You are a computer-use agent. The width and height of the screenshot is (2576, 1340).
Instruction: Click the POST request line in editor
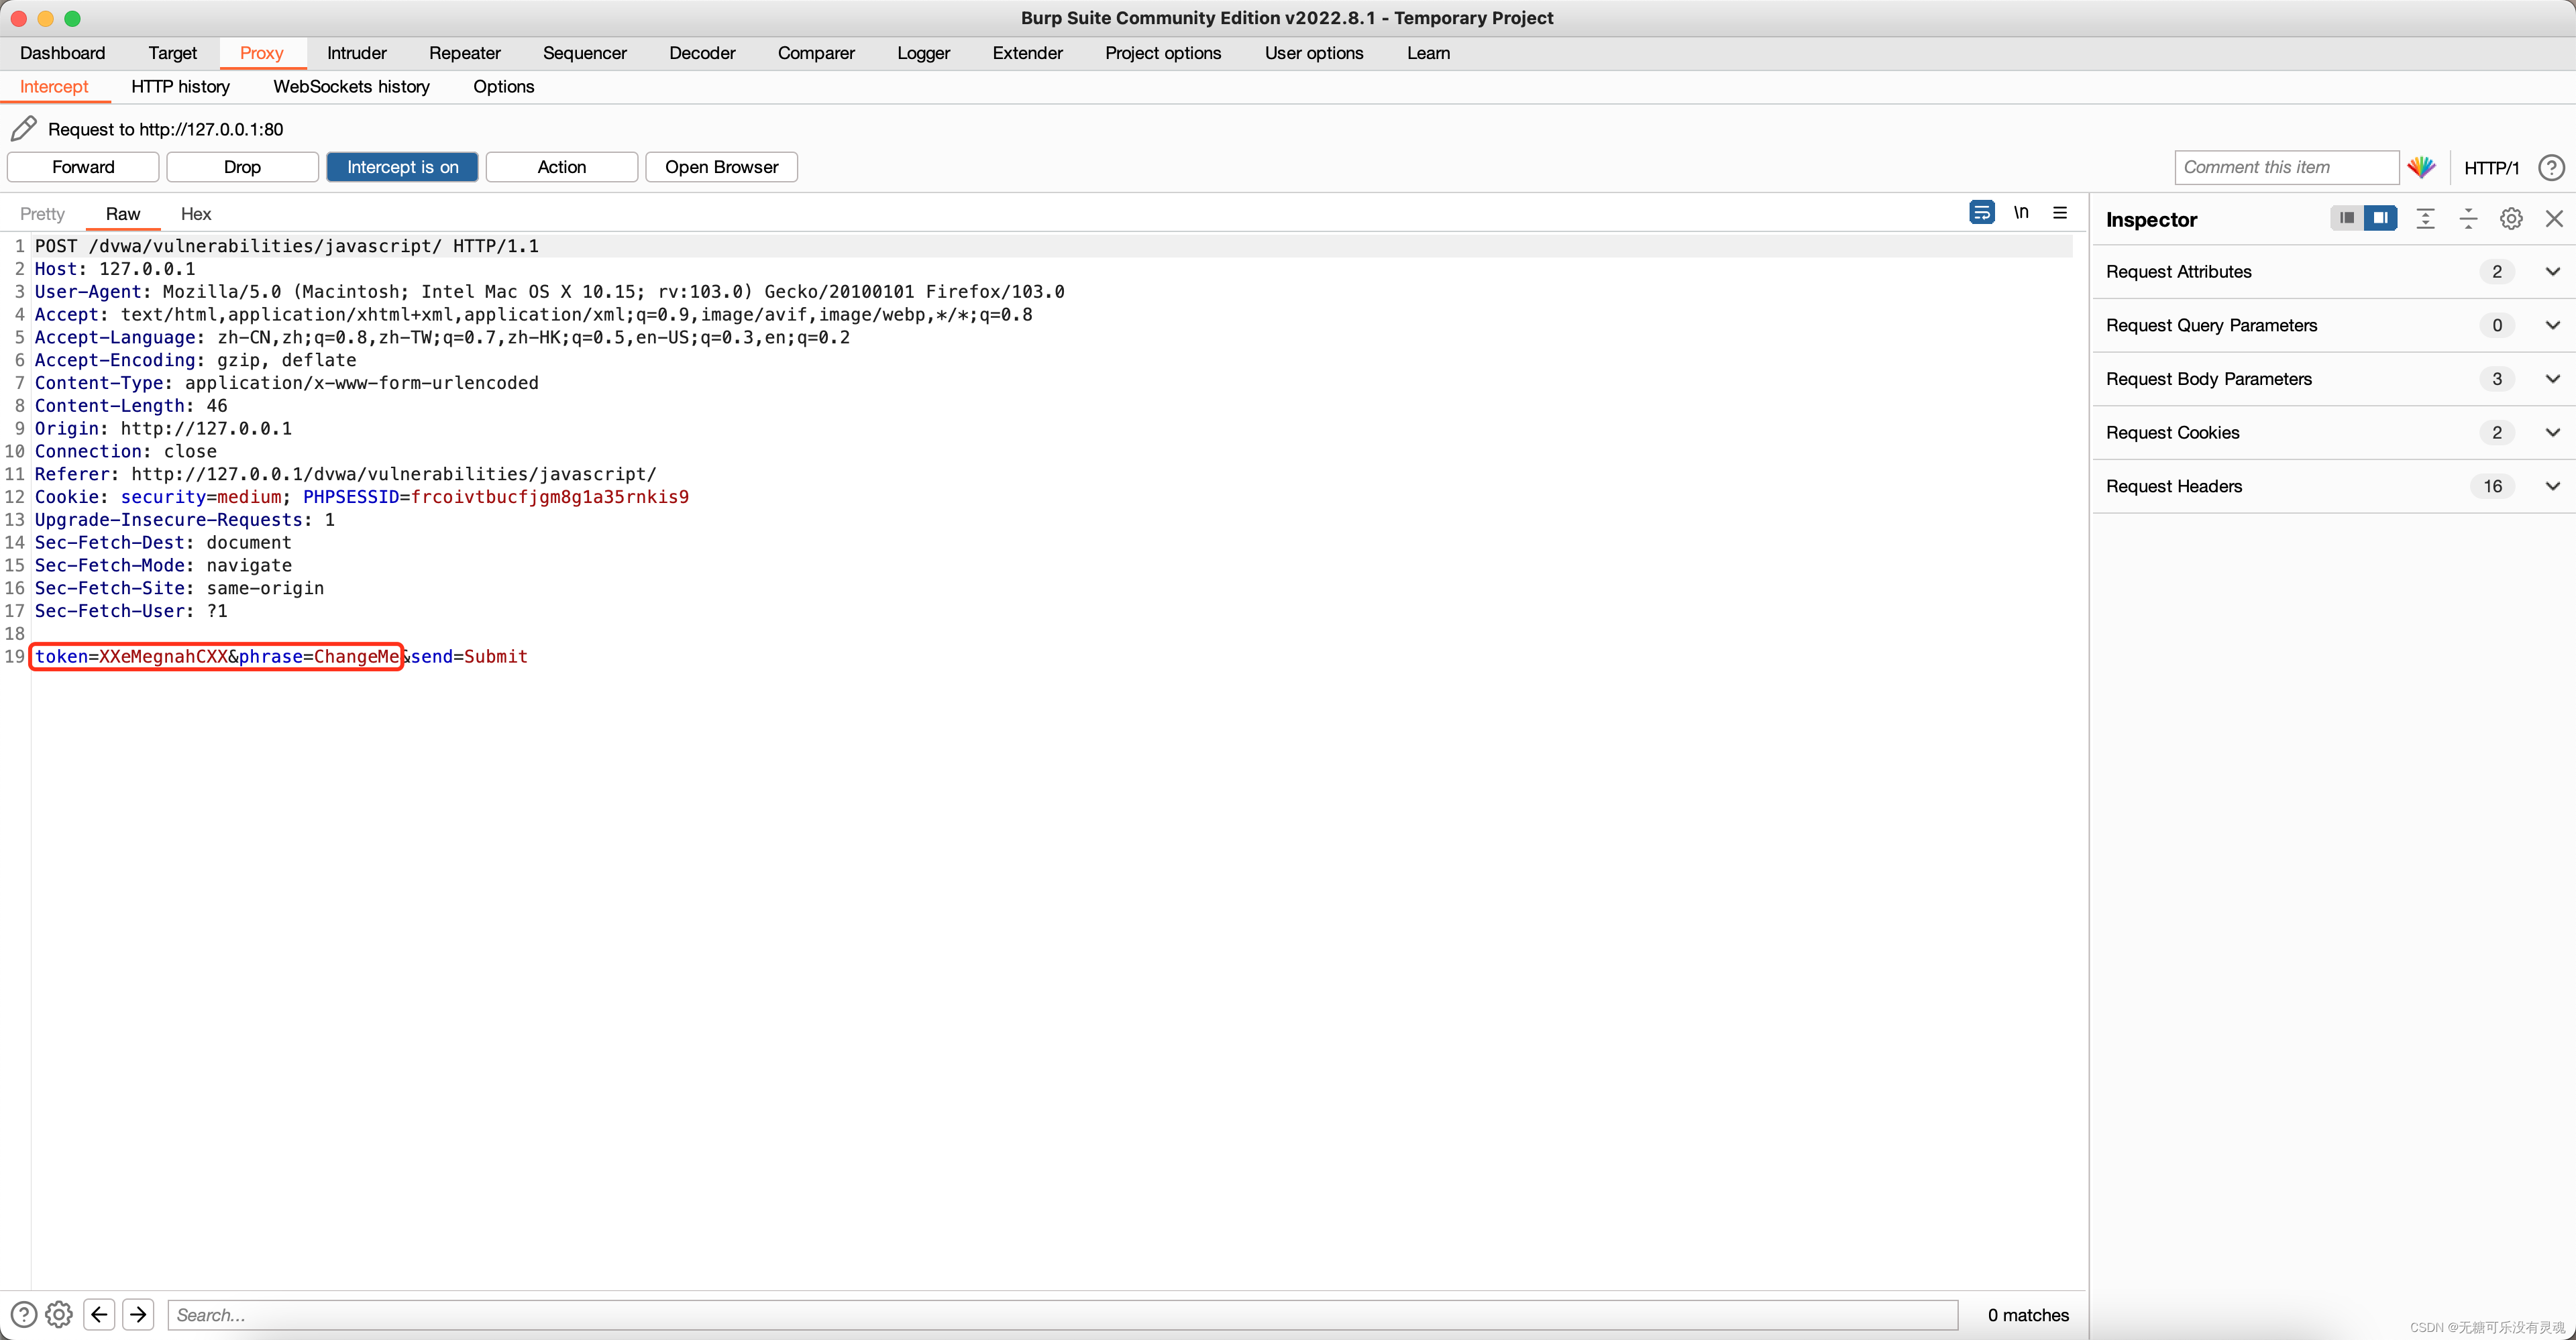click(287, 246)
